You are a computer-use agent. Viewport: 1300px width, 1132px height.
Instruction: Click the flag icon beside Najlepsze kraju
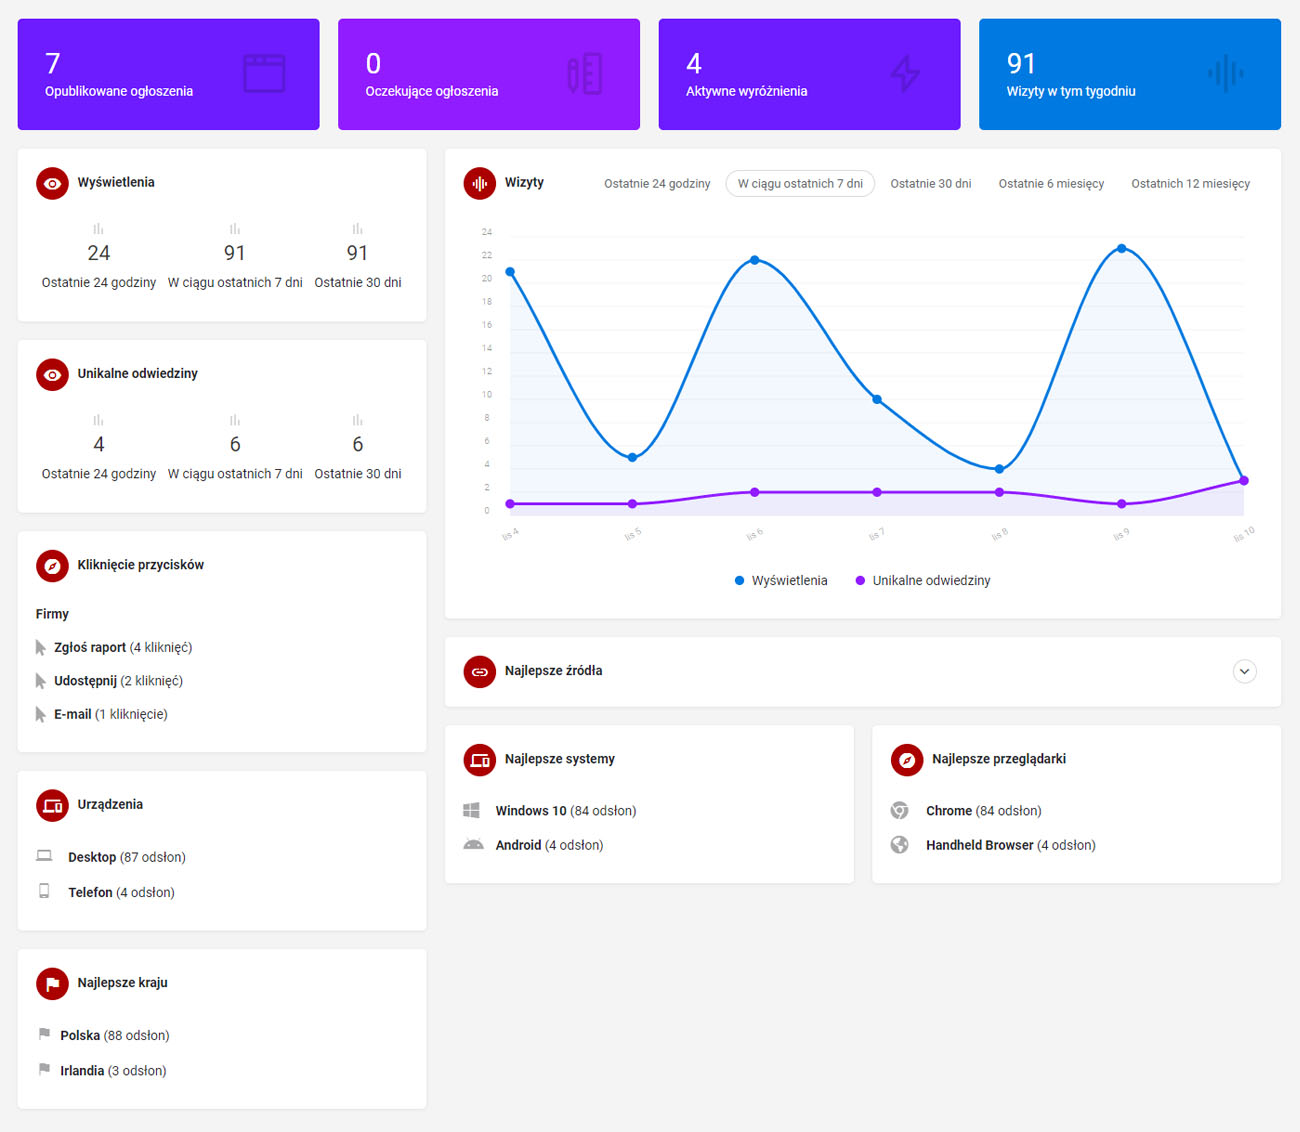[x=52, y=983]
